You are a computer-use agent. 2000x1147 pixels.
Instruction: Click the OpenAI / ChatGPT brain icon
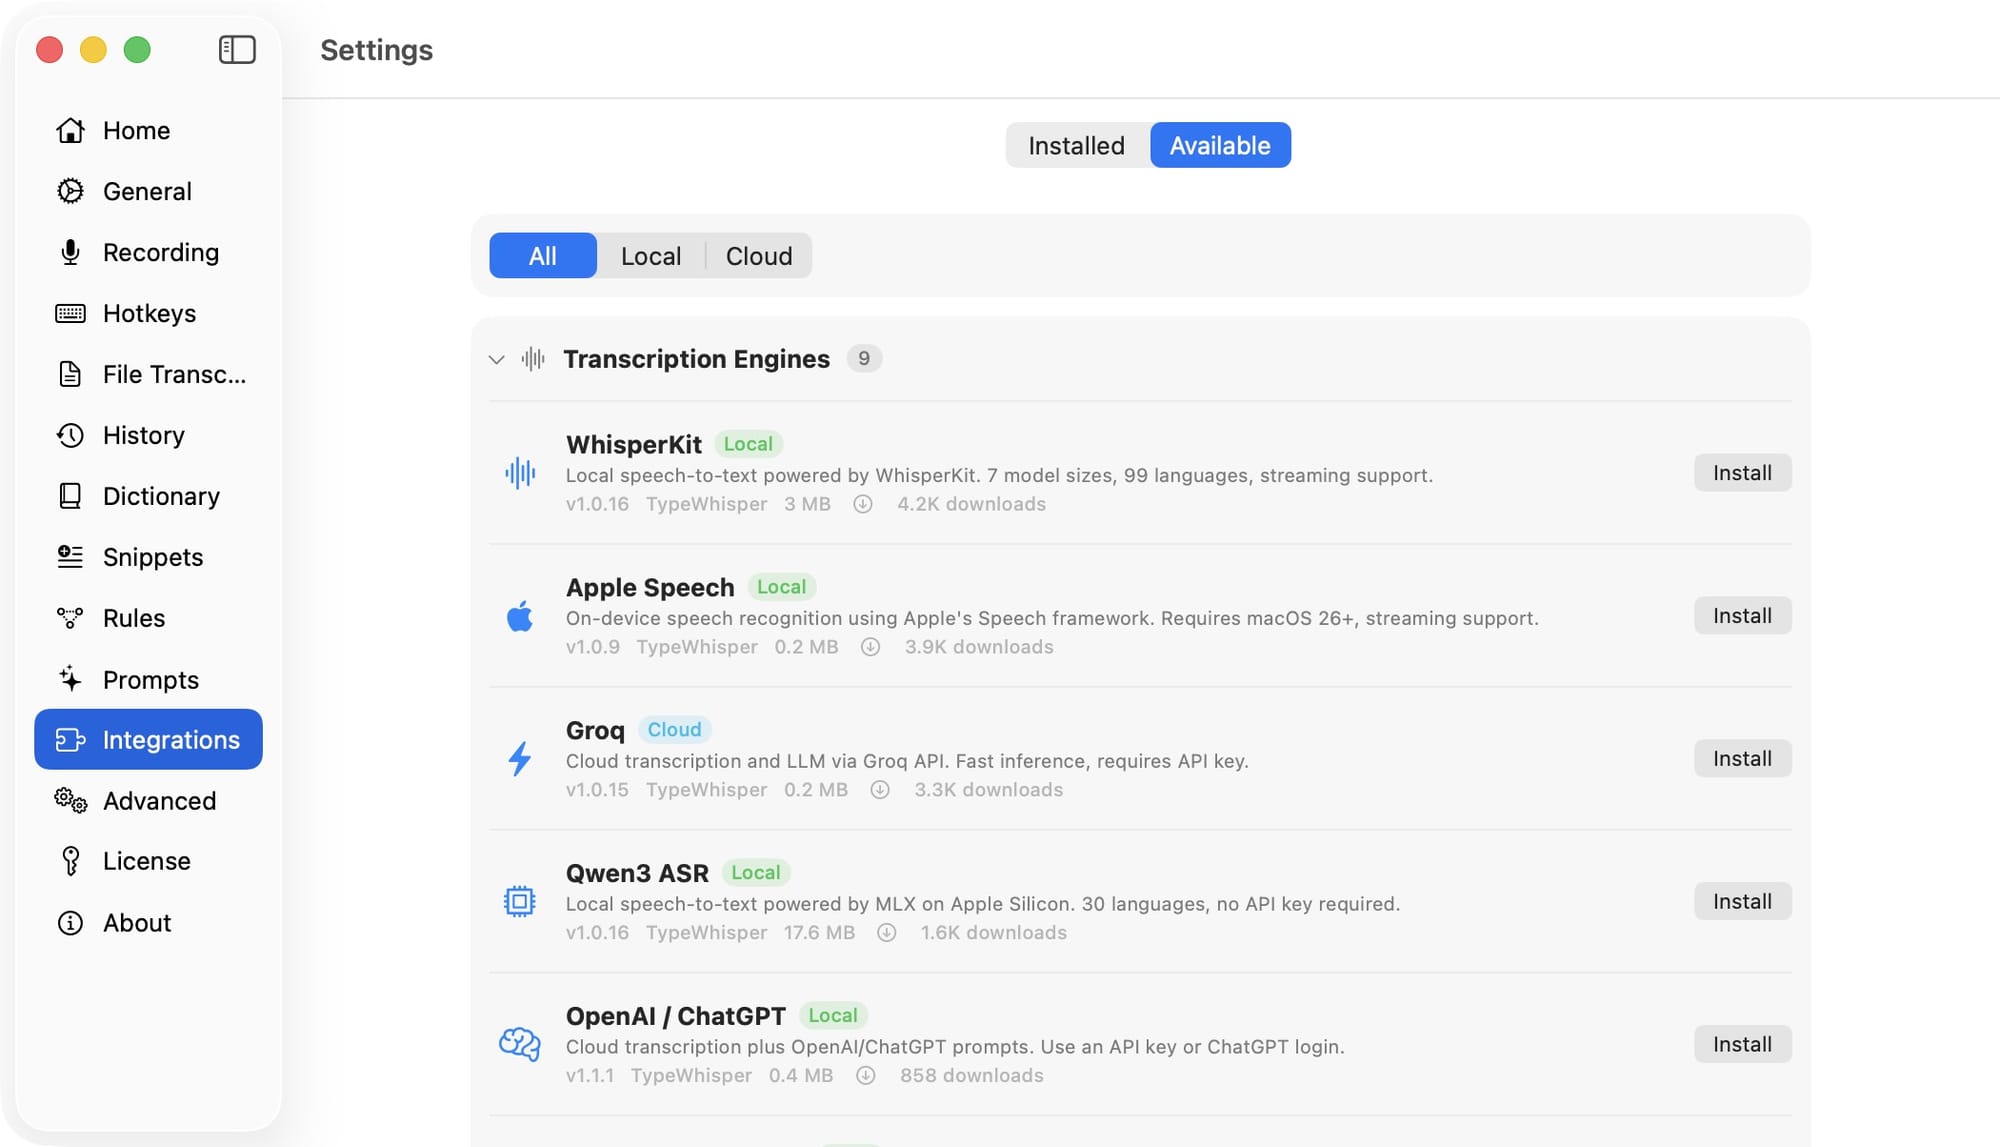520,1045
